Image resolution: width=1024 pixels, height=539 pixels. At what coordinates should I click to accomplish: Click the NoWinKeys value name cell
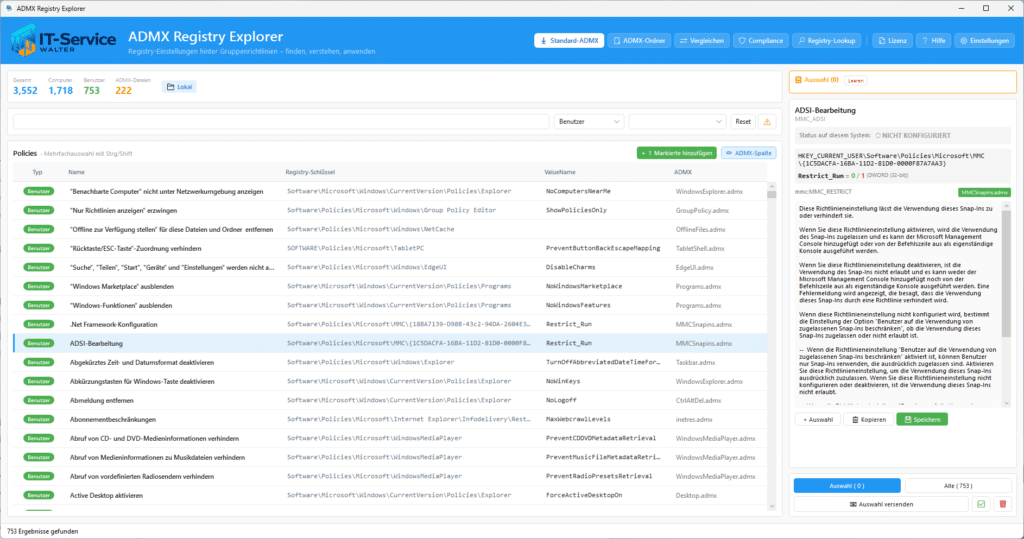point(562,381)
